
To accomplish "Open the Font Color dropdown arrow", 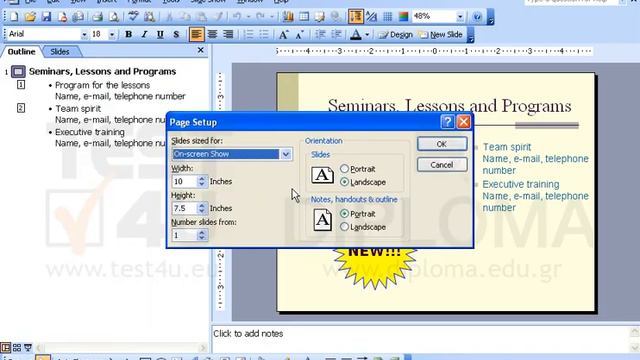I will tap(367, 34).
